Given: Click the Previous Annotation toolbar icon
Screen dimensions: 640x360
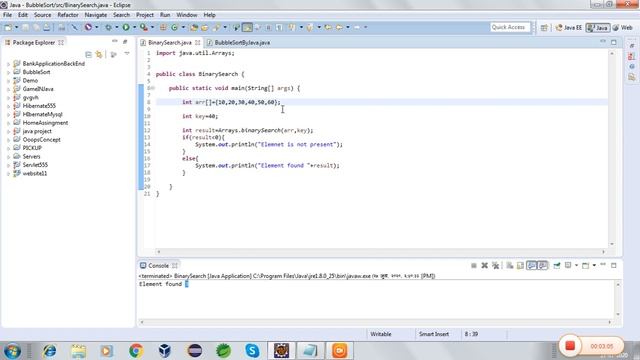Looking at the screenshot, I should 310,27.
